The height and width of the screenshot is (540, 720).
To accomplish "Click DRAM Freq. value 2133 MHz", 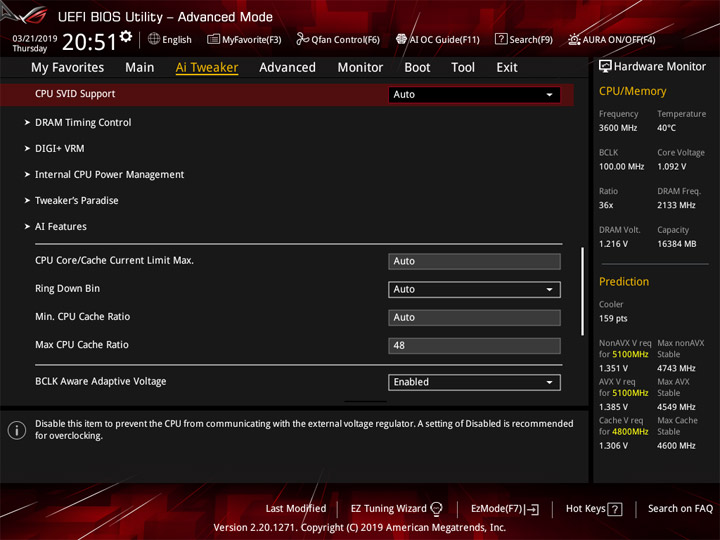I will pos(676,205).
